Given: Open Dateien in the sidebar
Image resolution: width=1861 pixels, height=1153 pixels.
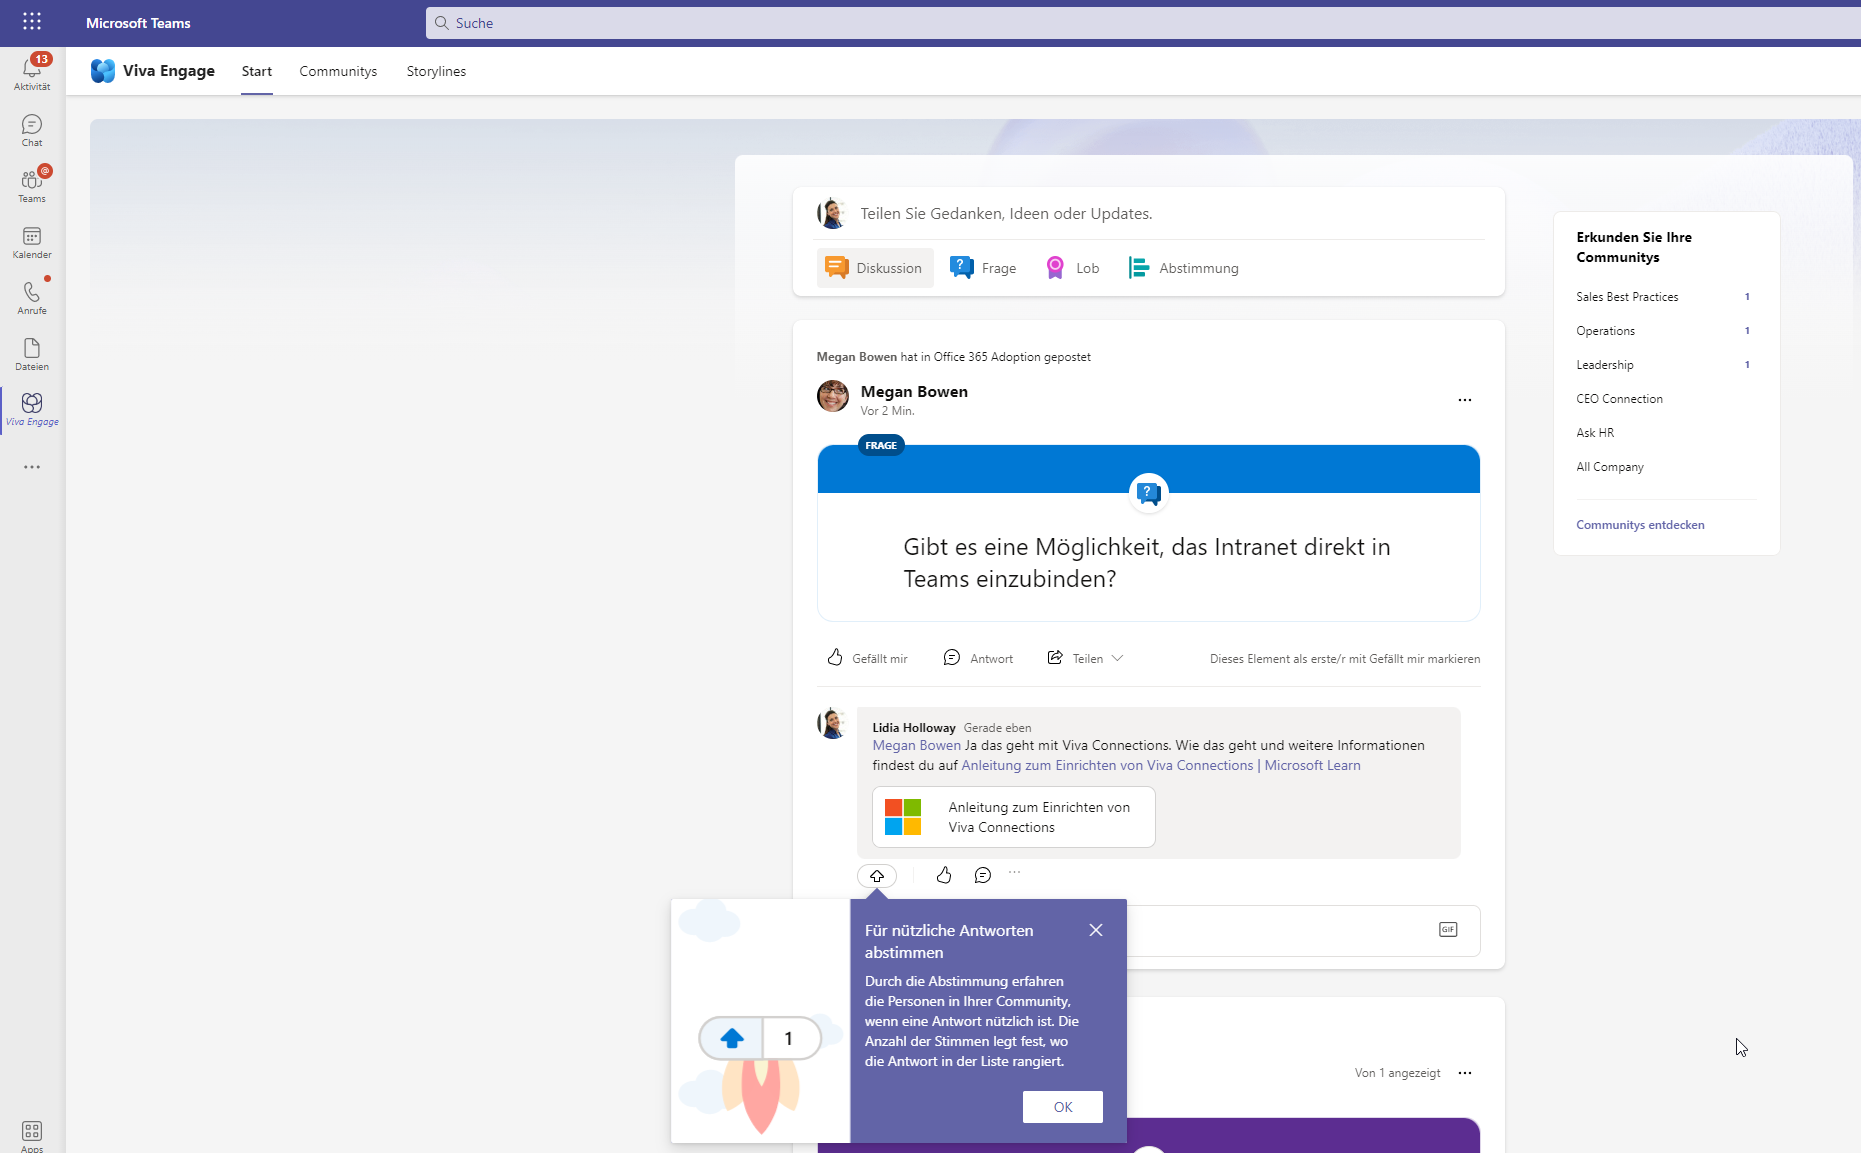Looking at the screenshot, I should [32, 353].
